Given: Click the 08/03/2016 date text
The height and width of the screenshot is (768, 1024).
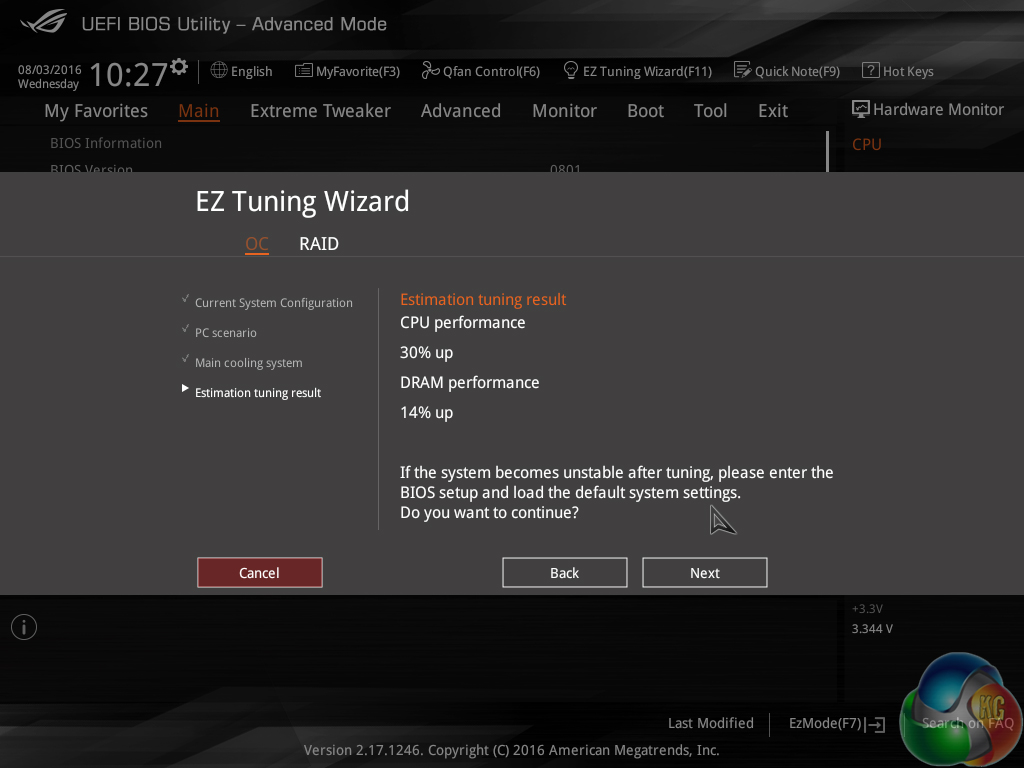Looking at the screenshot, I should pyautogui.click(x=50, y=69).
